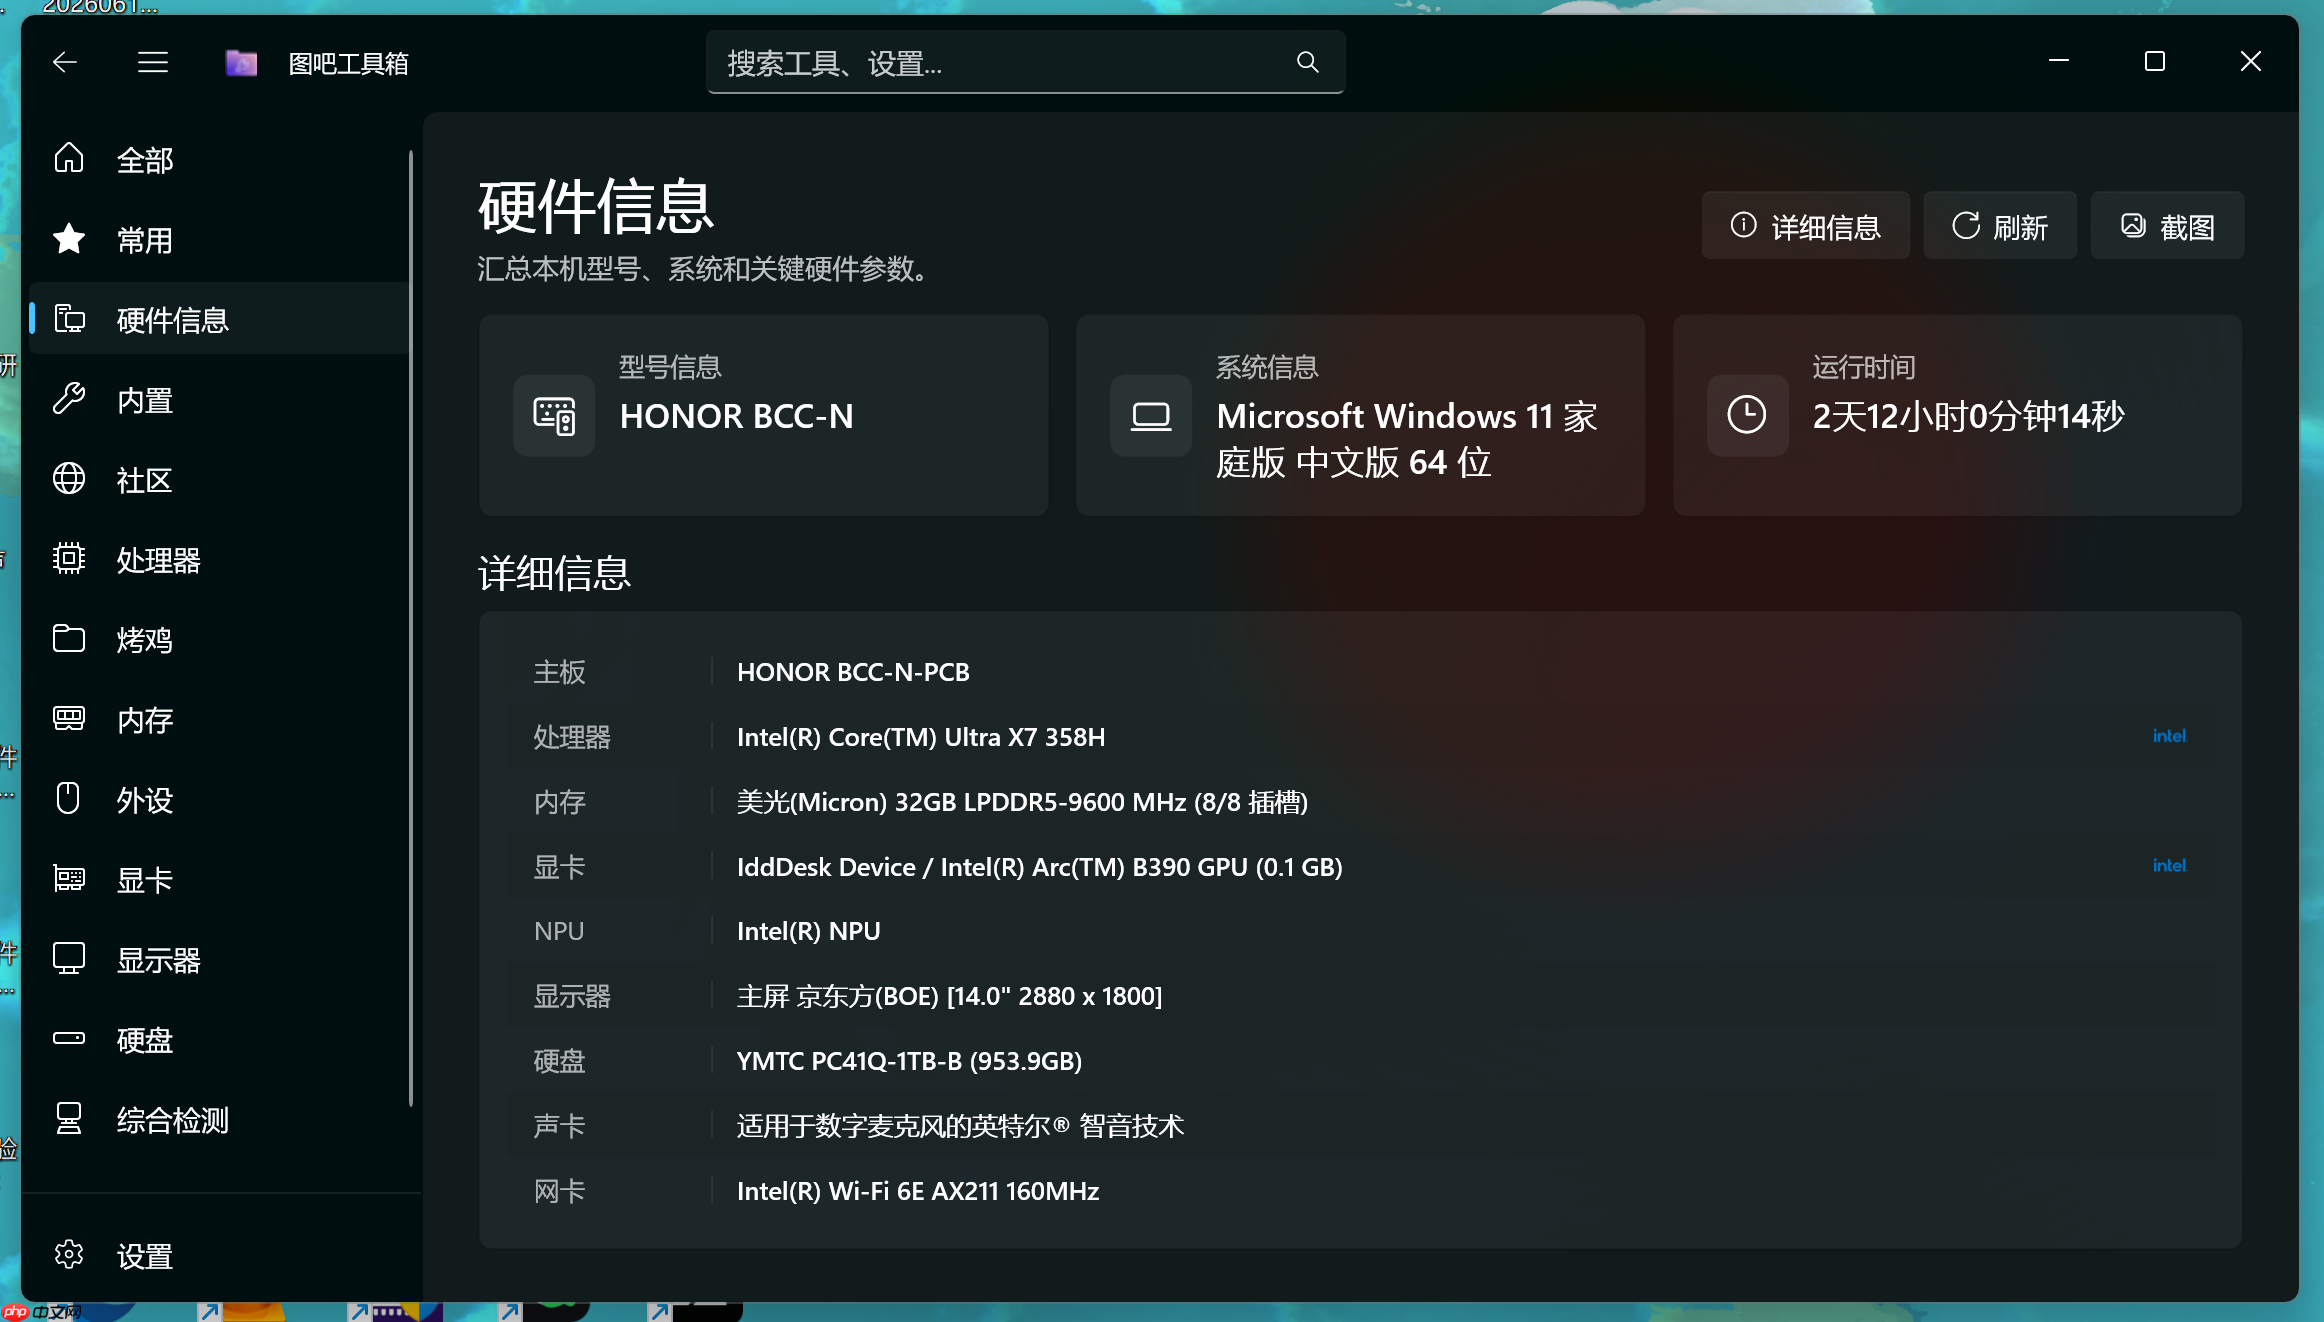Select the YMTC PC41Q-1TB-B disk value
The width and height of the screenshot is (2324, 1322).
click(909, 1061)
